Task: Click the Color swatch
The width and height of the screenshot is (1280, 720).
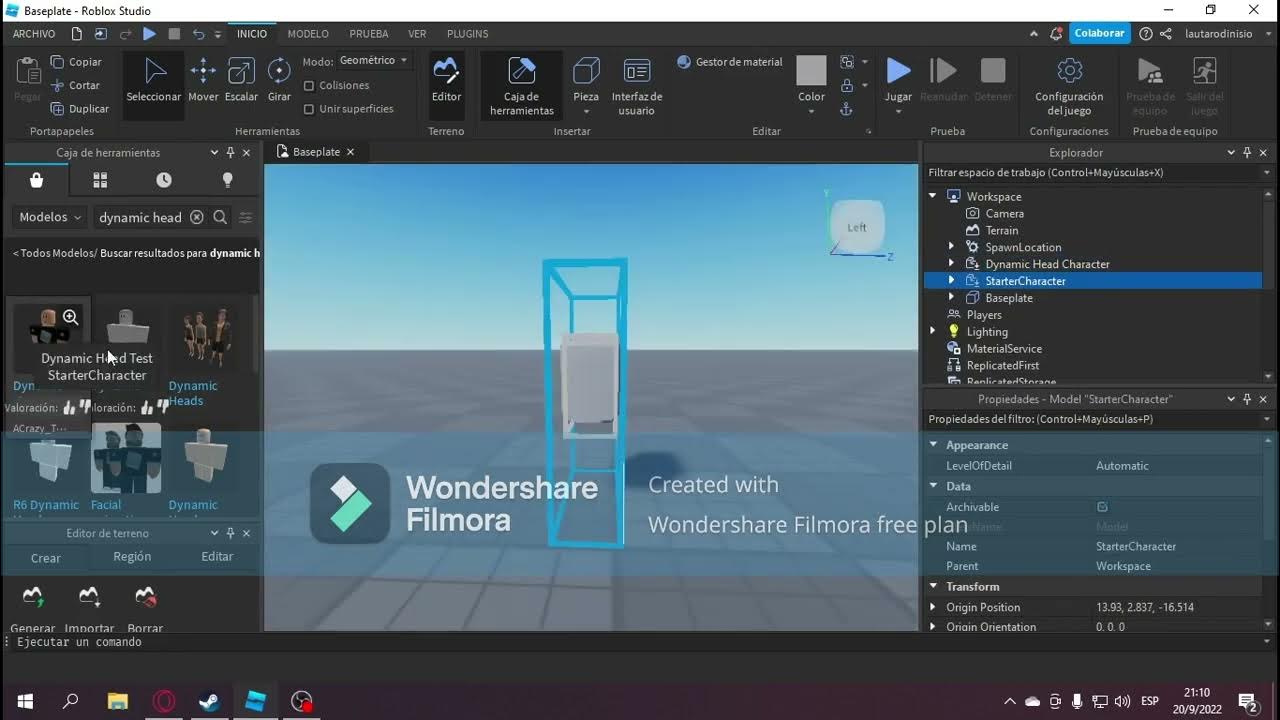Action: point(811,71)
